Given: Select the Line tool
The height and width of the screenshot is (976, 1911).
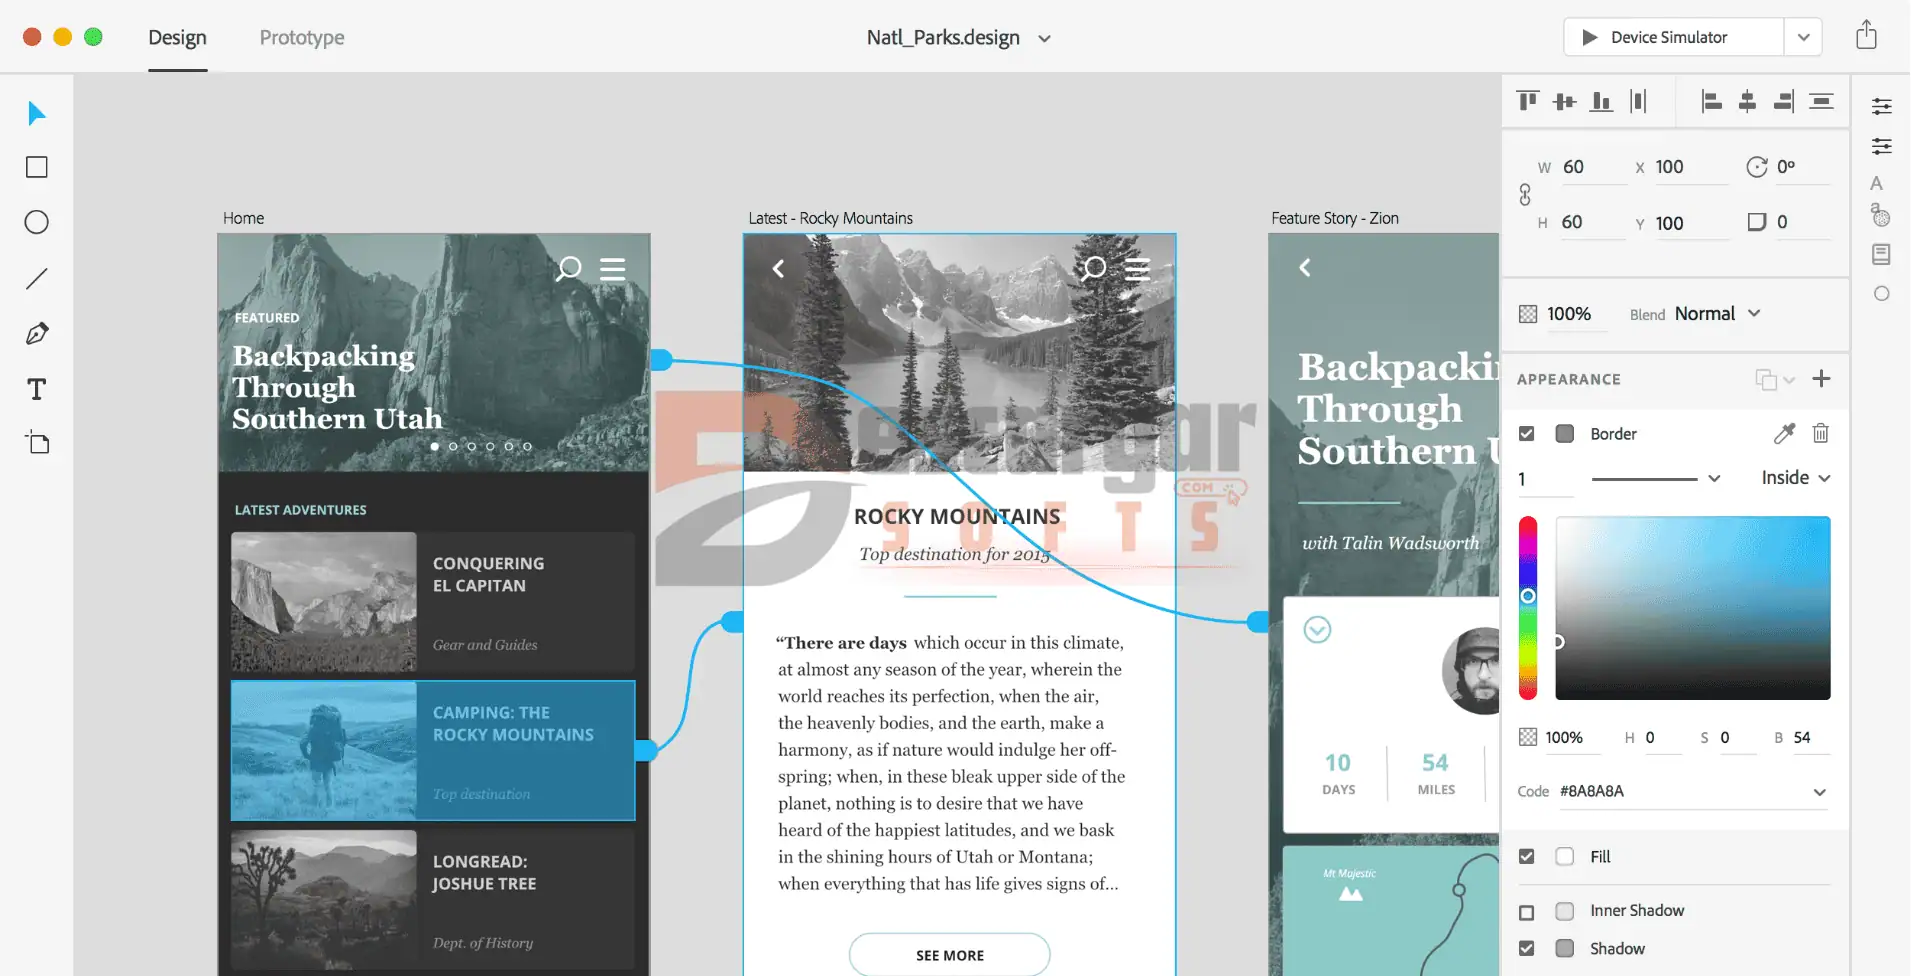Looking at the screenshot, I should (37, 279).
